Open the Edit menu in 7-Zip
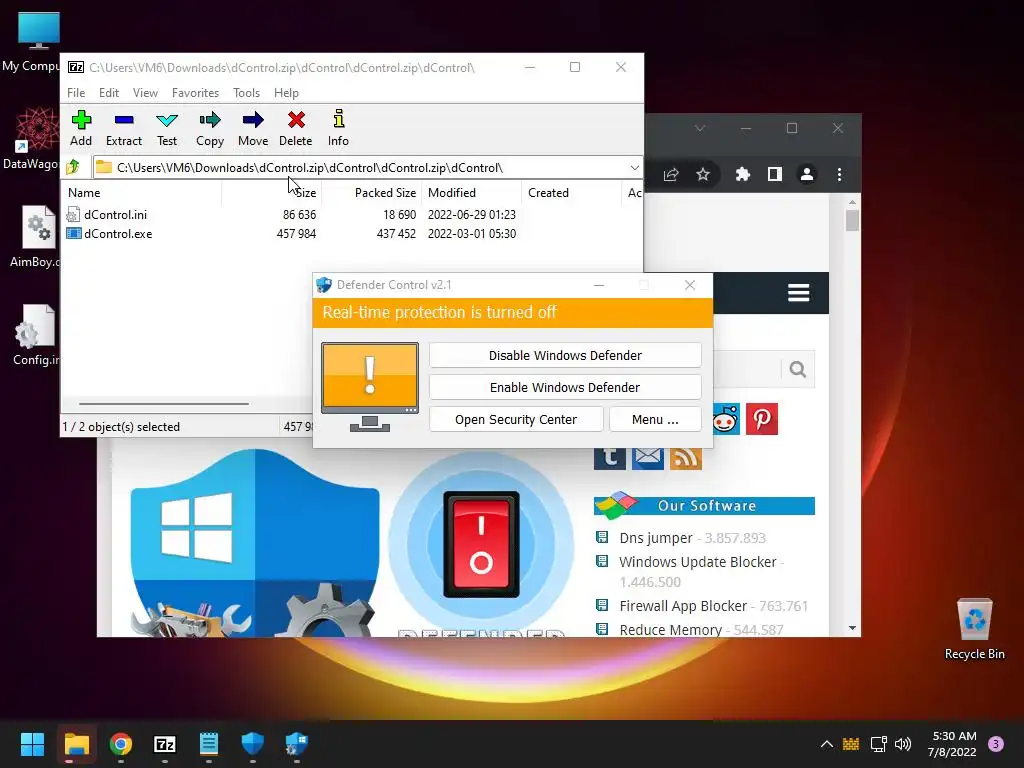 point(108,93)
